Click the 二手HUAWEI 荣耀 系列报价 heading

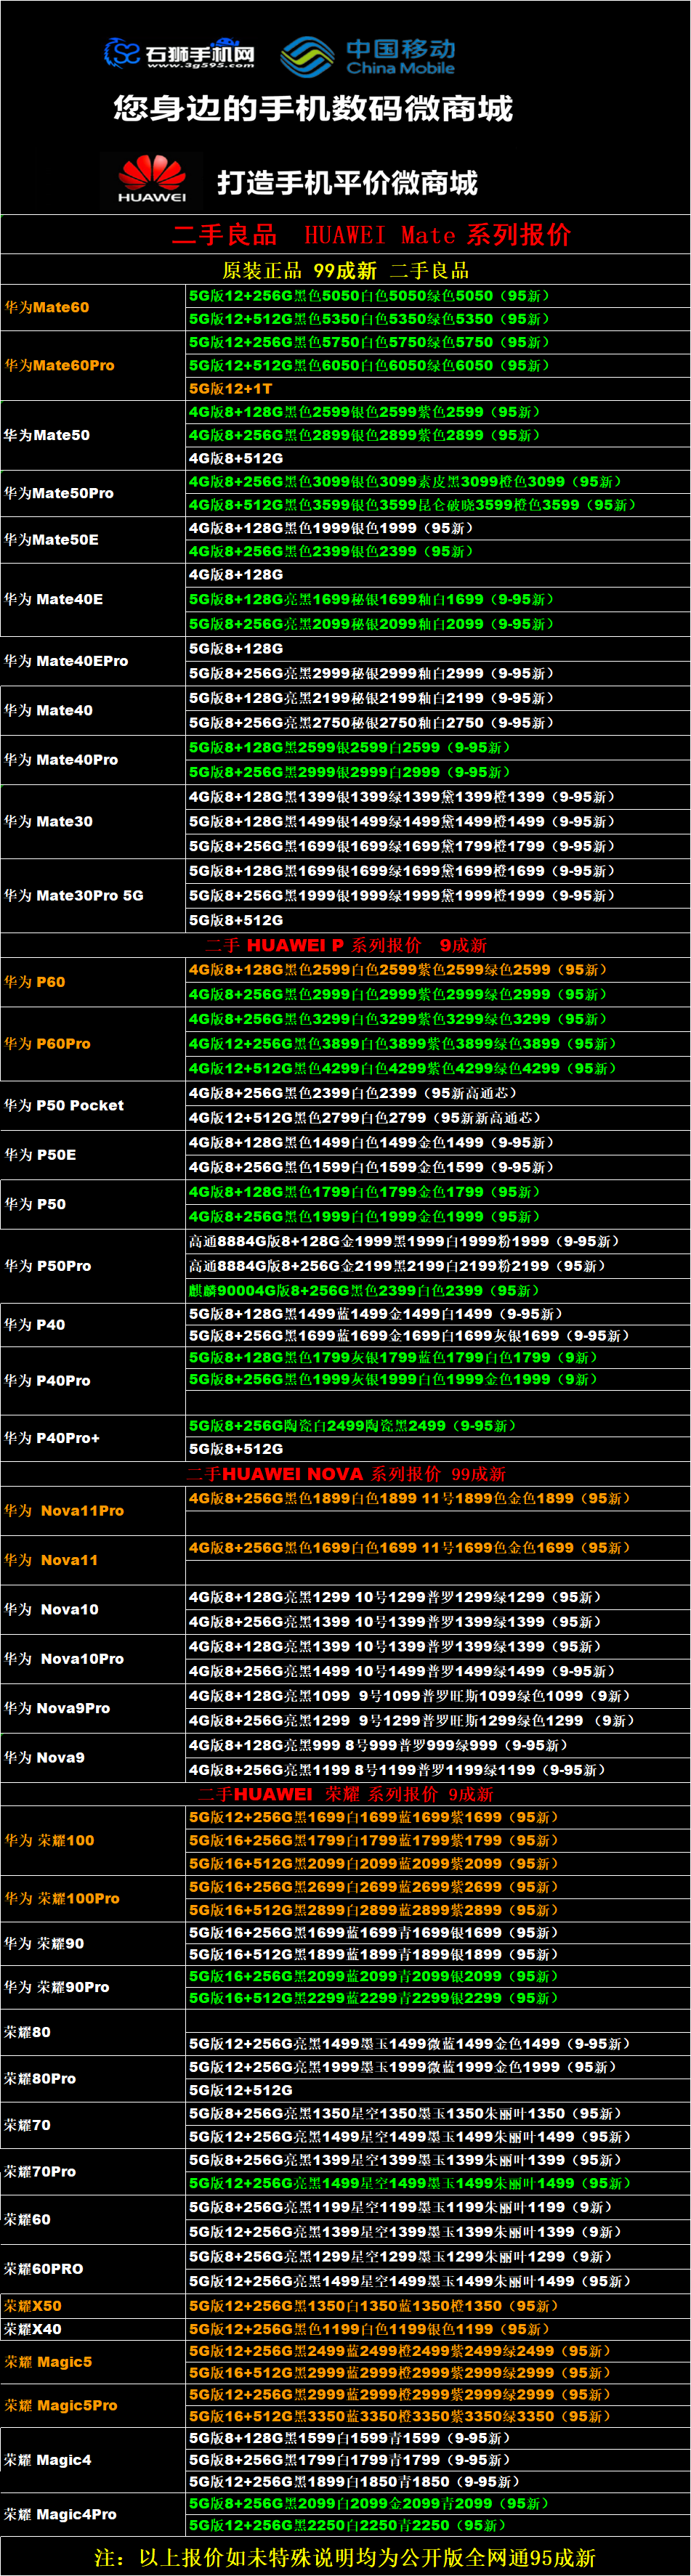tap(346, 1794)
